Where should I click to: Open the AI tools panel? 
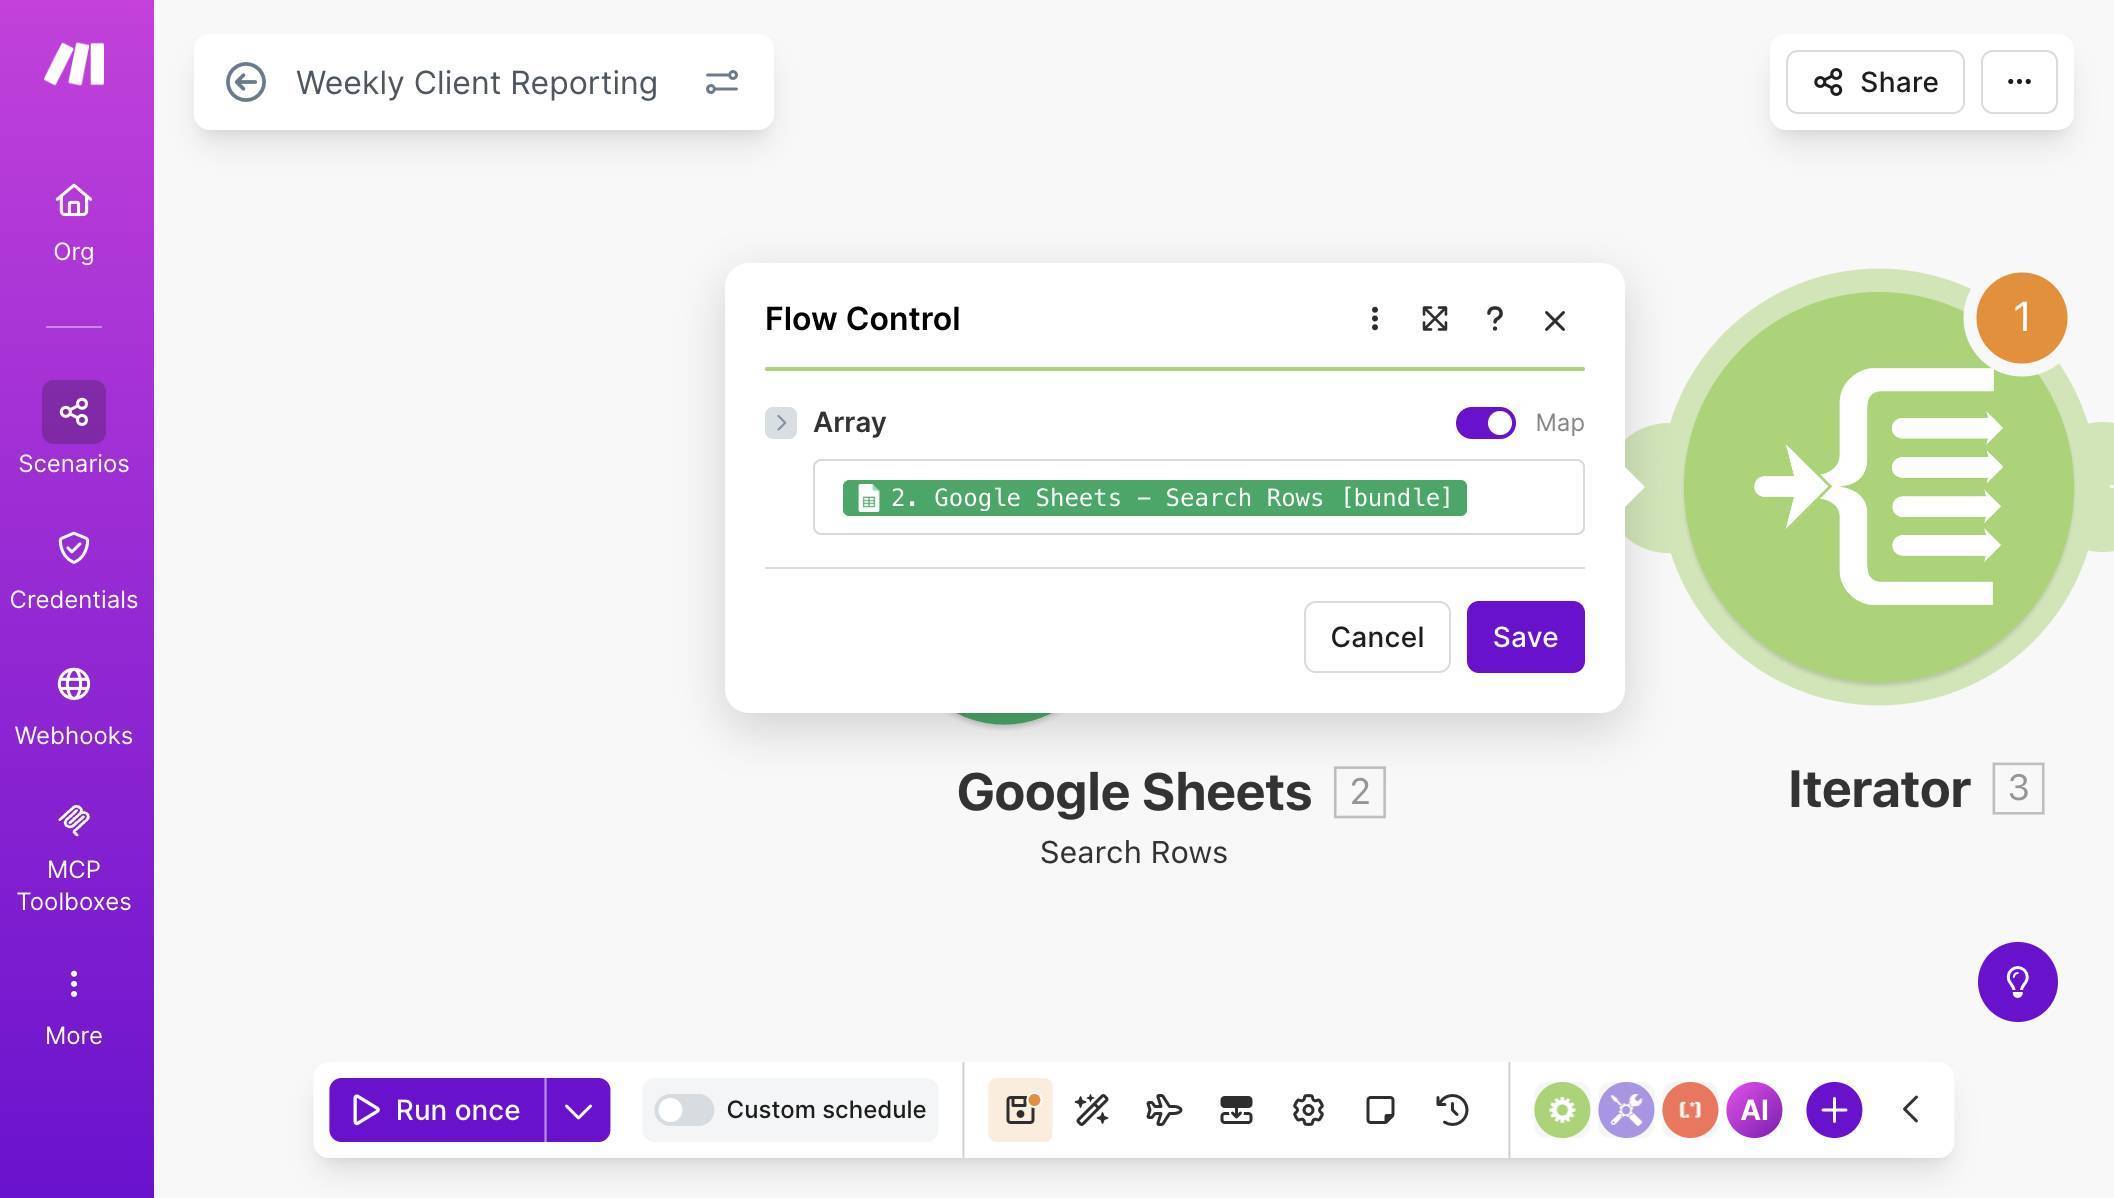pyautogui.click(x=1753, y=1109)
